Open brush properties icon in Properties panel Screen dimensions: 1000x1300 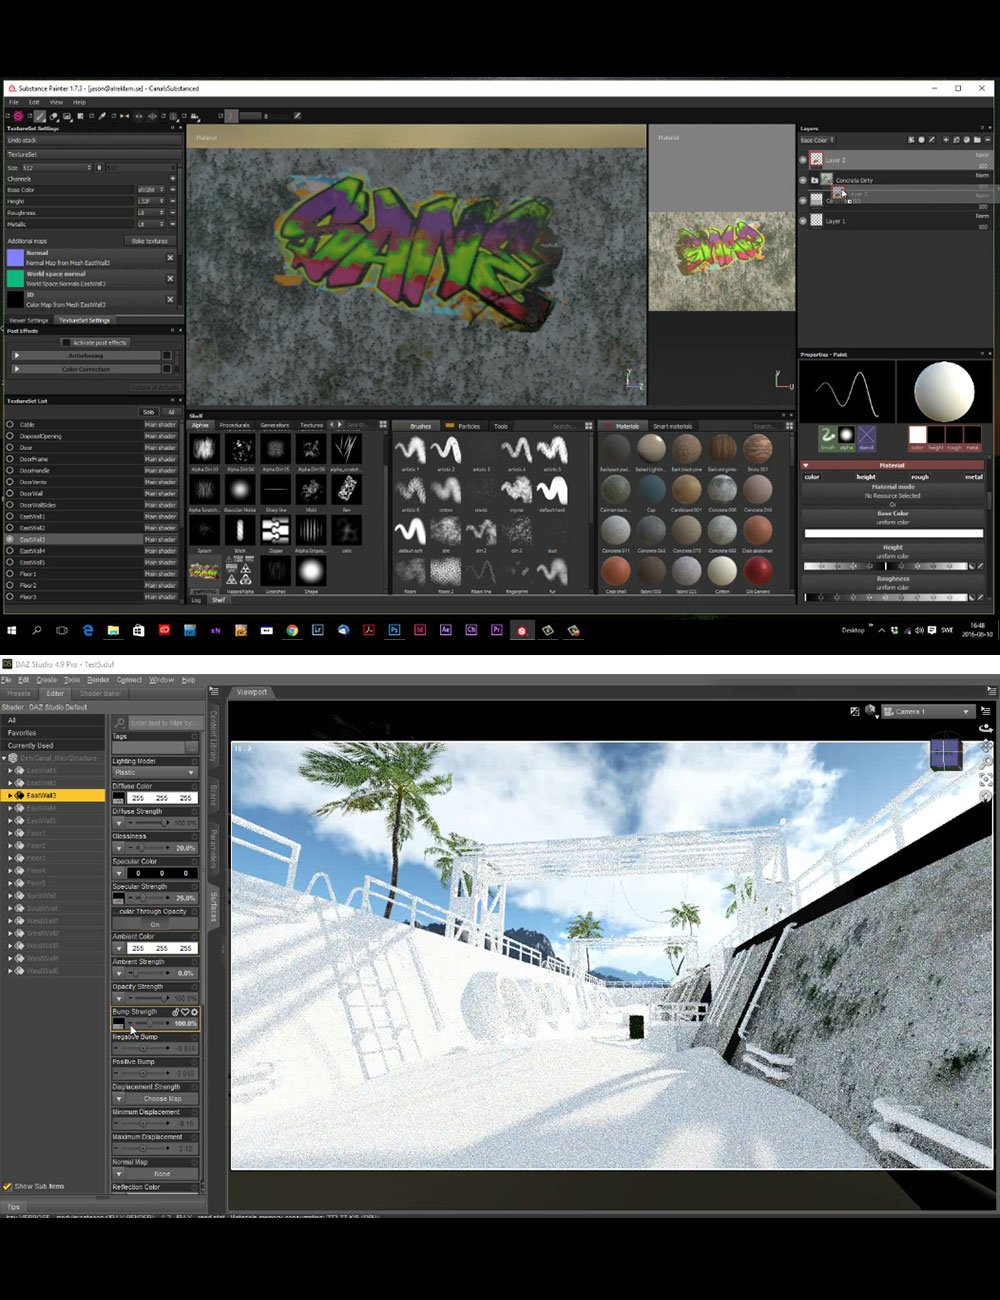[x=828, y=437]
